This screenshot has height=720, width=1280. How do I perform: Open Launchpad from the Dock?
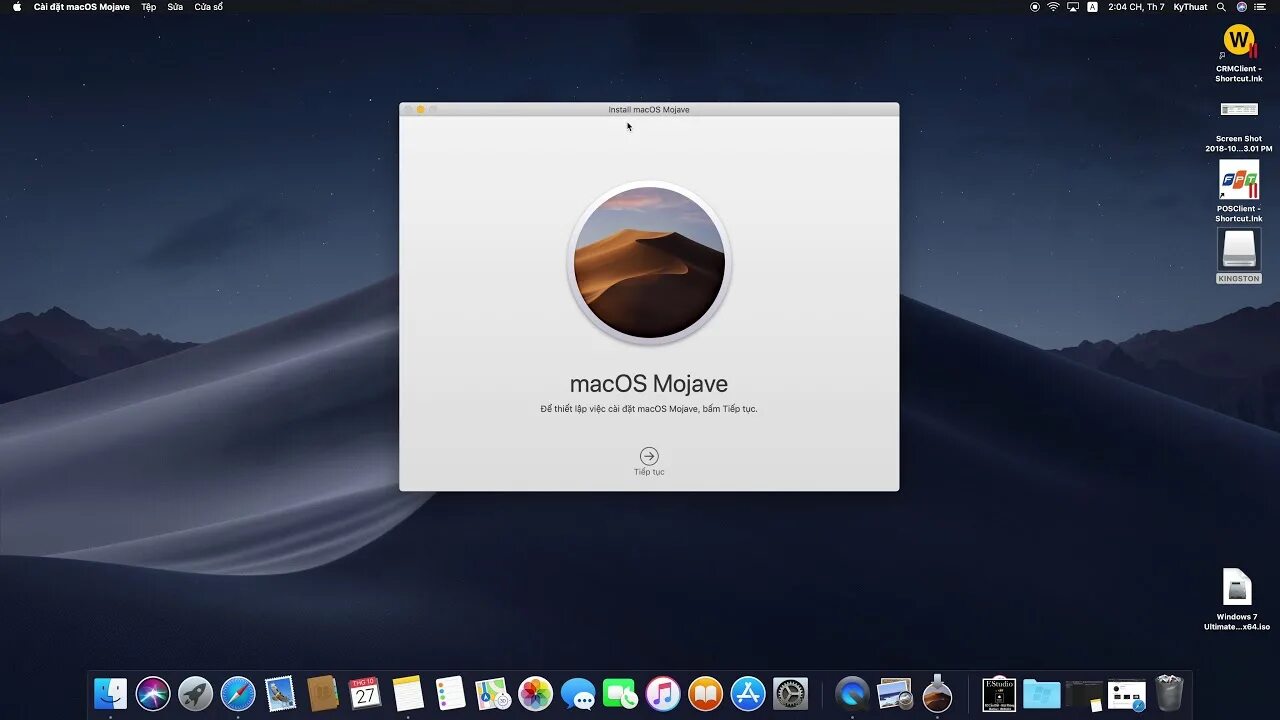click(195, 693)
